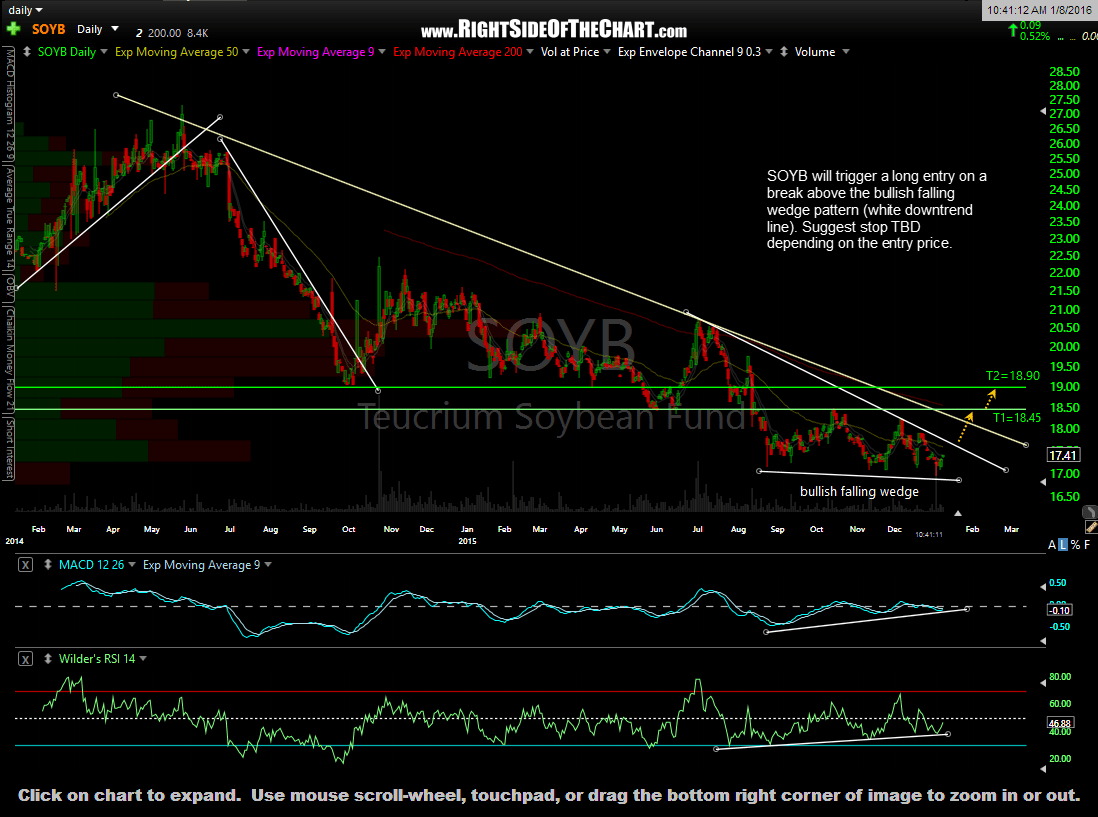Open the daily timeframe dropdown at top left
The height and width of the screenshot is (817, 1098).
[25, 8]
